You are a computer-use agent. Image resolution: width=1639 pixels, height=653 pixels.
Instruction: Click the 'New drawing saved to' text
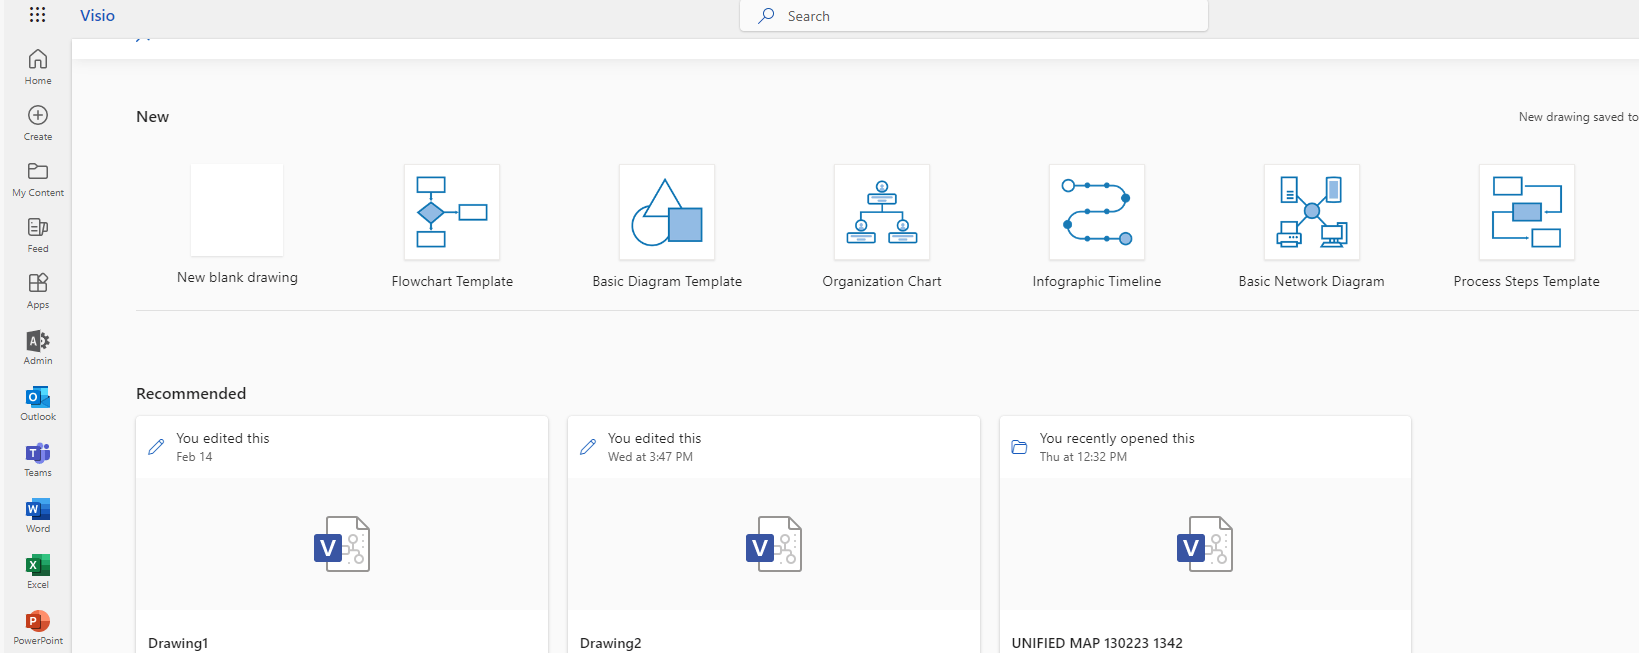[1578, 117]
